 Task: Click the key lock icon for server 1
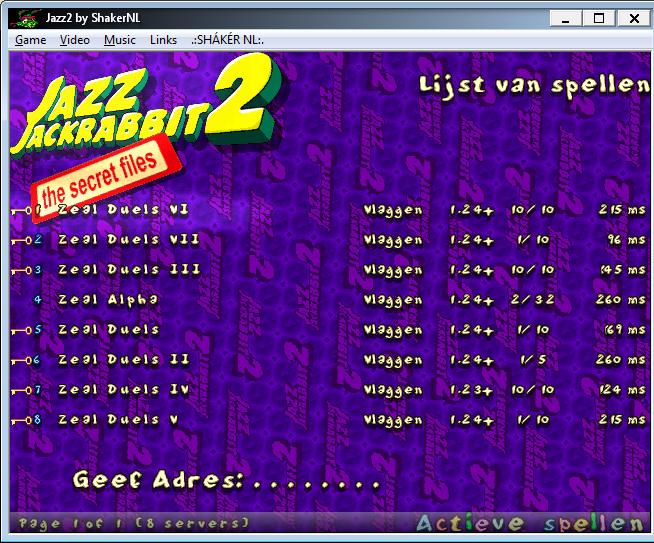[x=21, y=211]
